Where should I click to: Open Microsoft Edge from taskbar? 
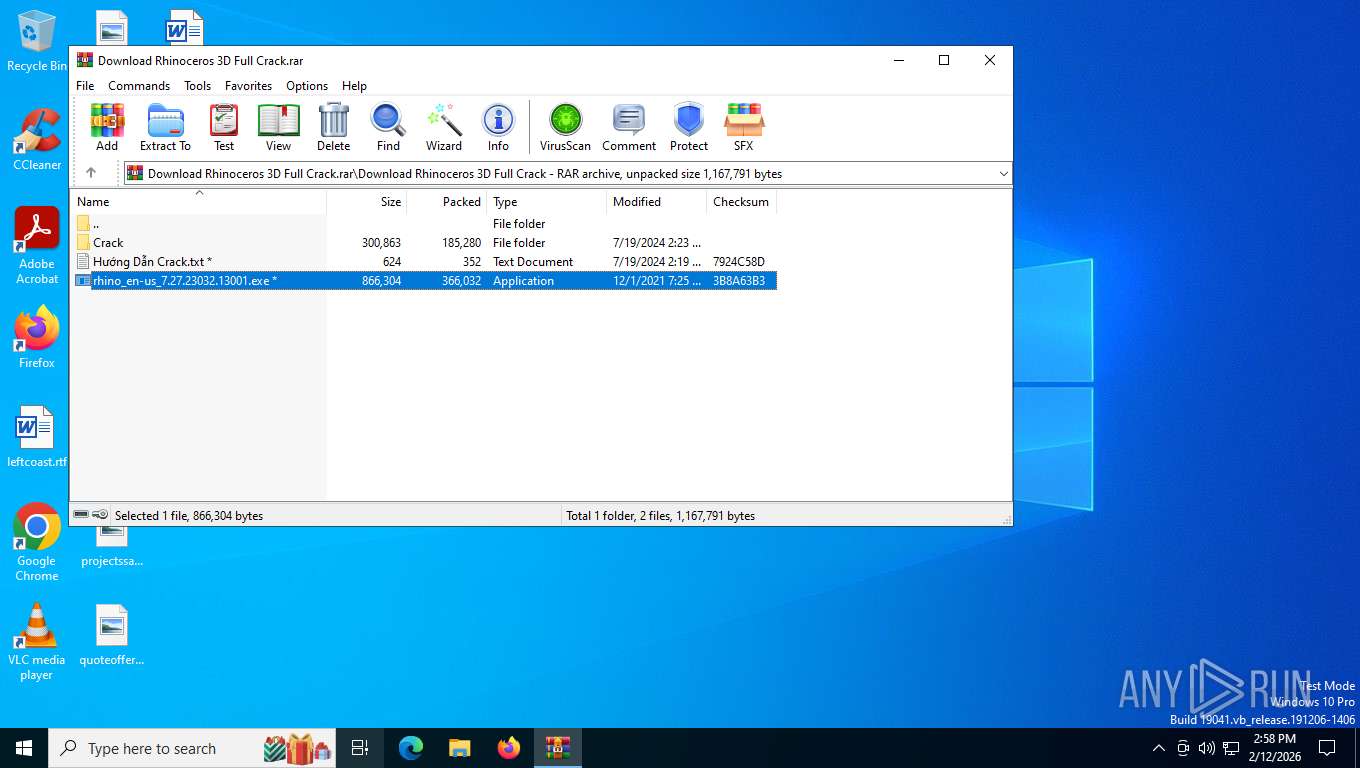tap(411, 748)
